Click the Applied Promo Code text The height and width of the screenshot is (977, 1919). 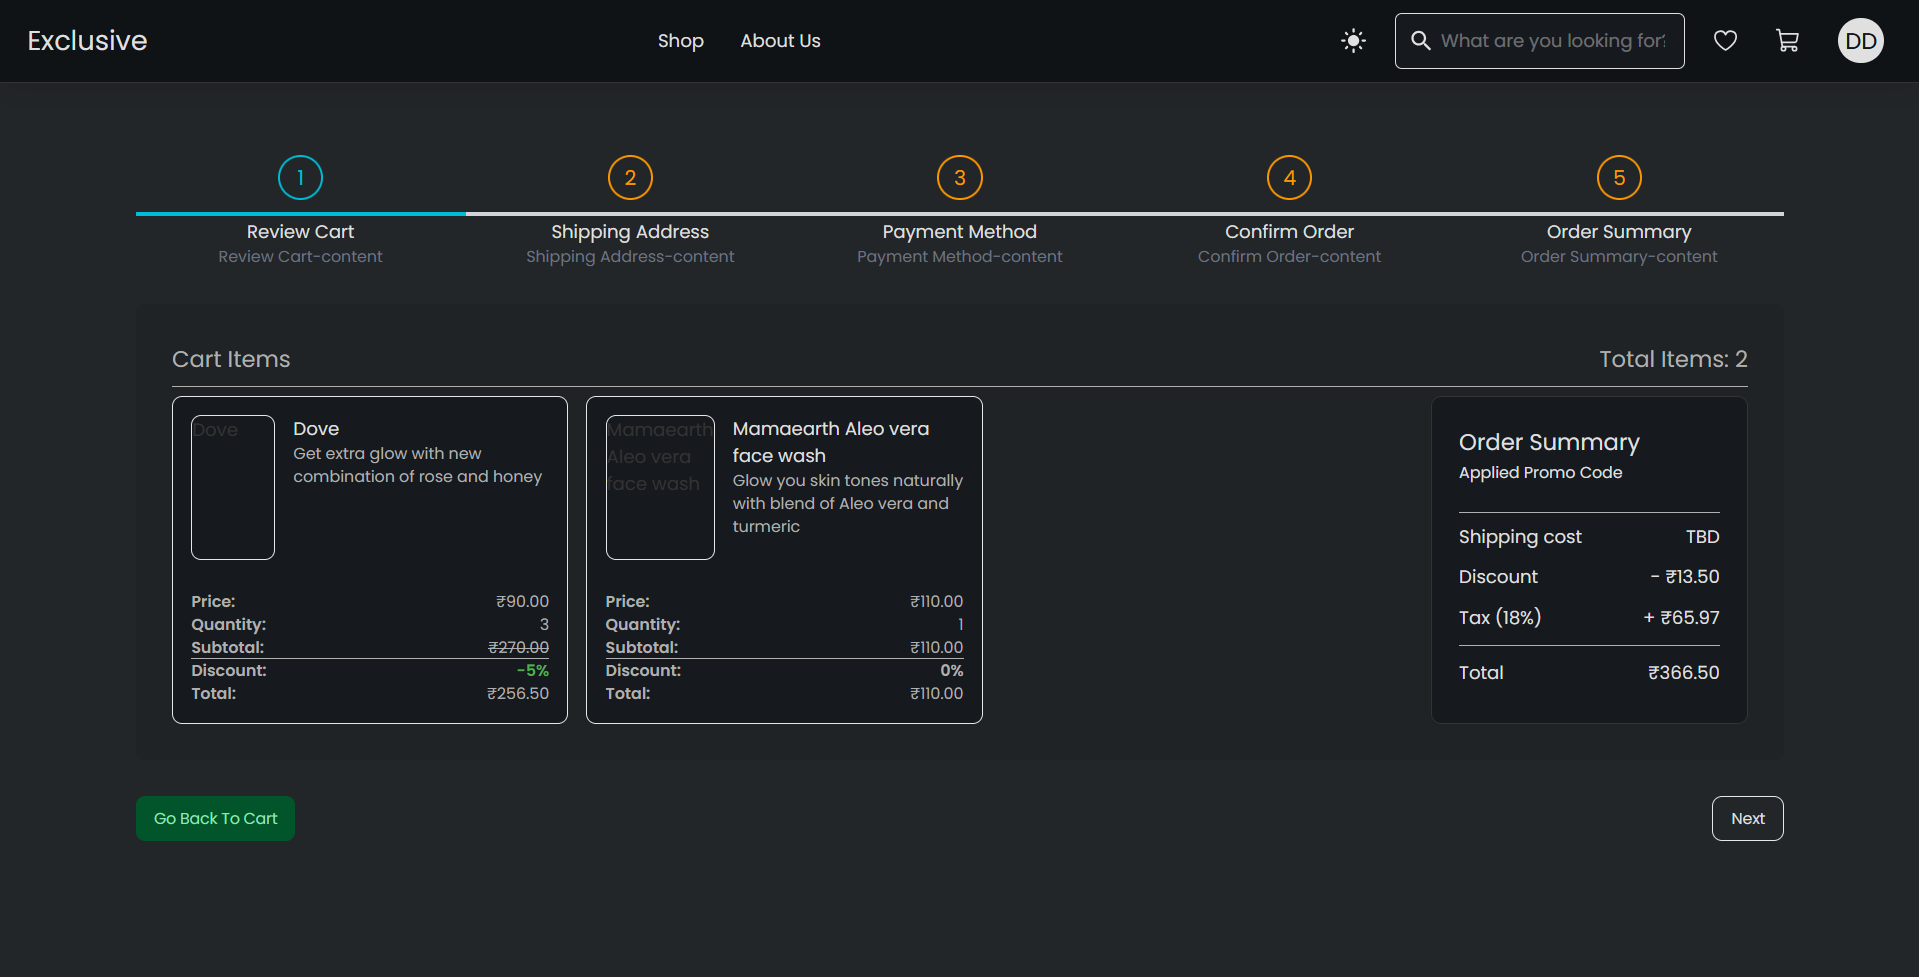click(x=1540, y=473)
